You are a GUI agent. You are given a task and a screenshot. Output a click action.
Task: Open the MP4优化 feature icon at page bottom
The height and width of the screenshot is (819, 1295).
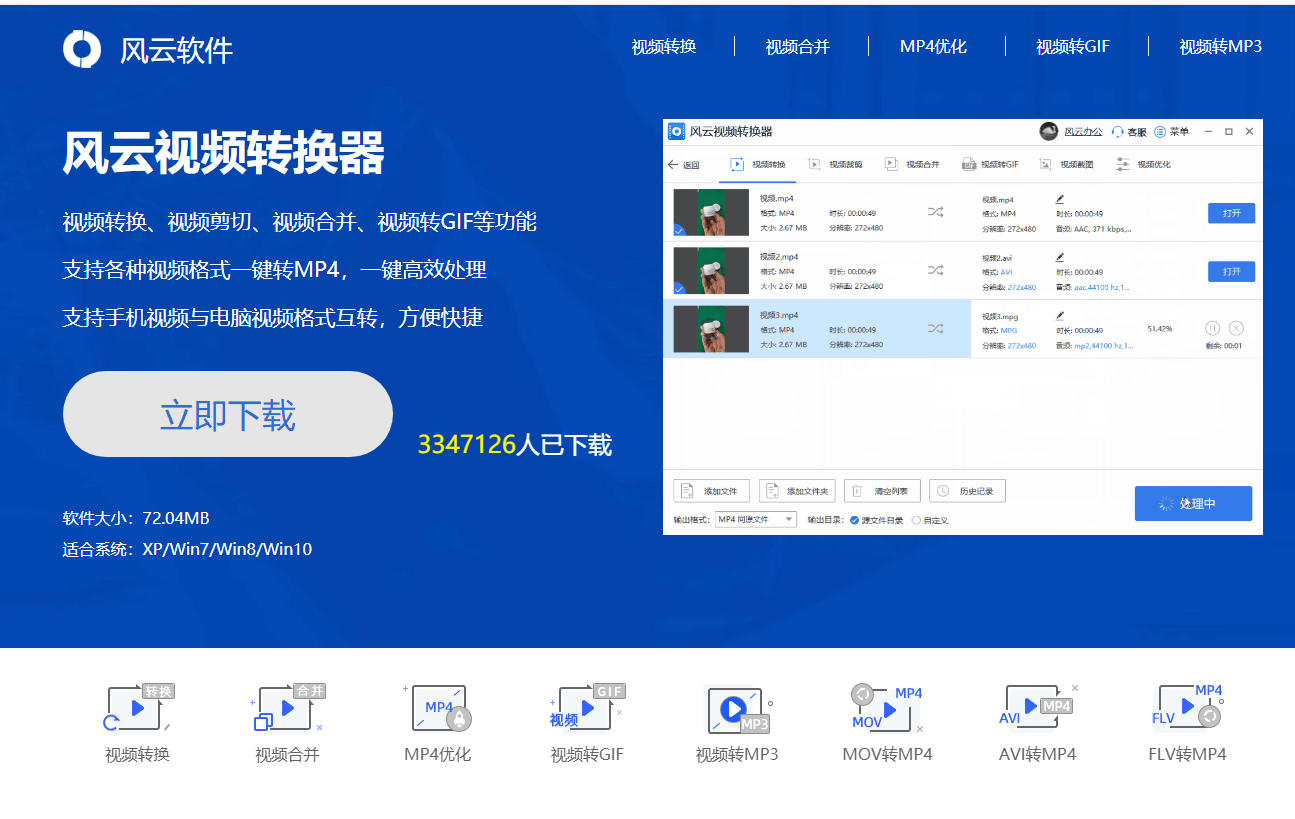tap(437, 708)
